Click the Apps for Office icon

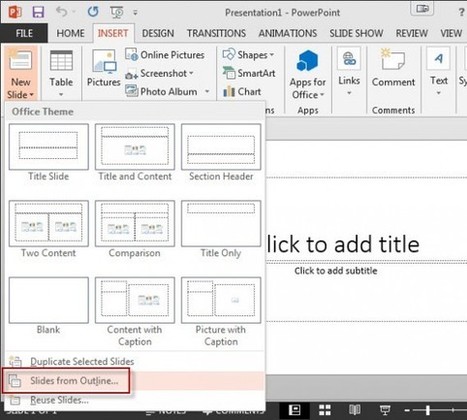pyautogui.click(x=307, y=61)
